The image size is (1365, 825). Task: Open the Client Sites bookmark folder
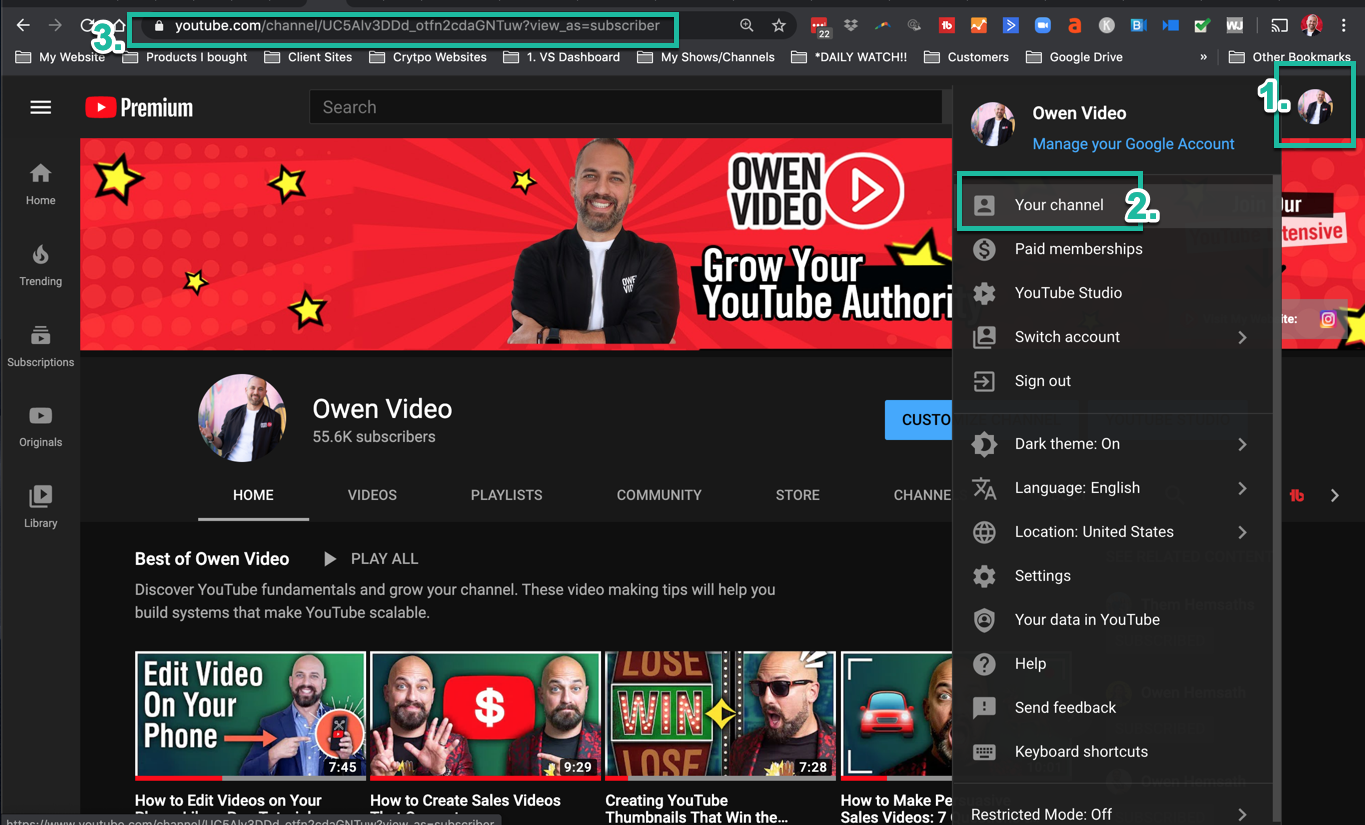pos(308,57)
